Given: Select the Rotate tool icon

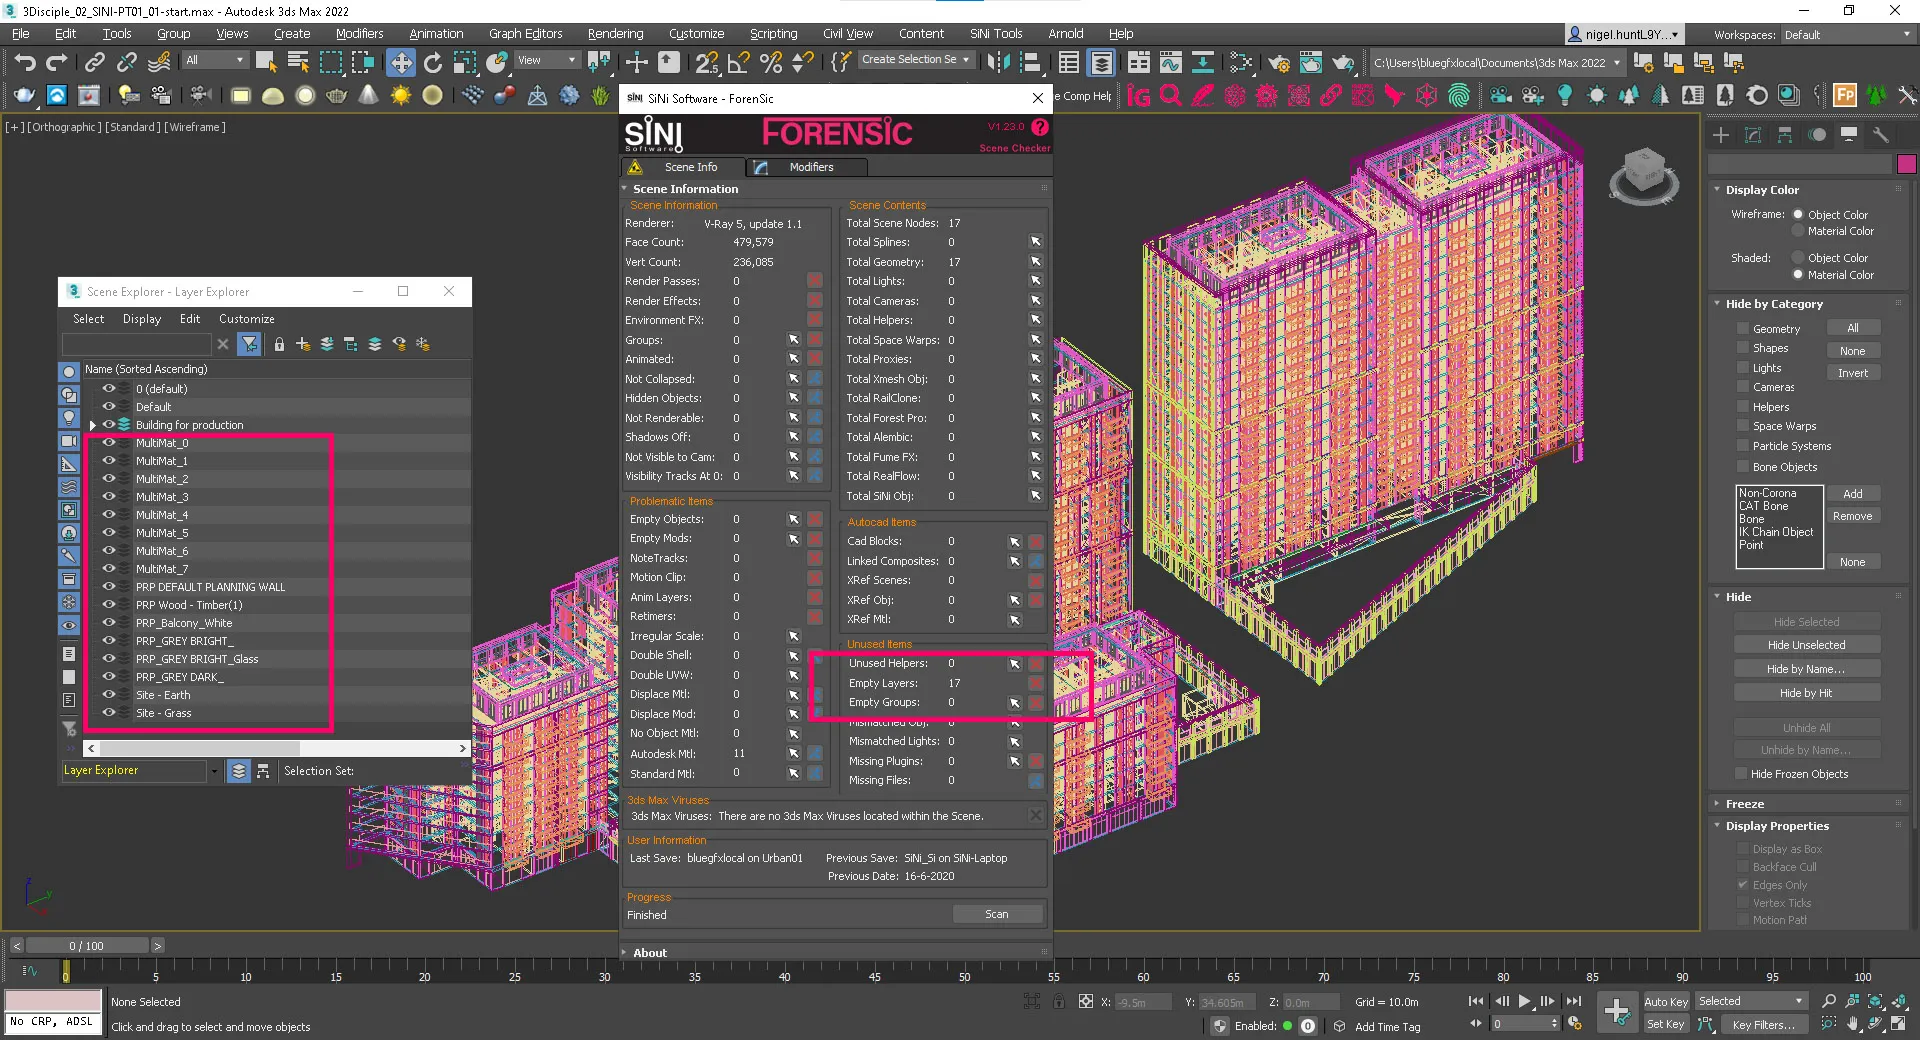Looking at the screenshot, I should 432,62.
